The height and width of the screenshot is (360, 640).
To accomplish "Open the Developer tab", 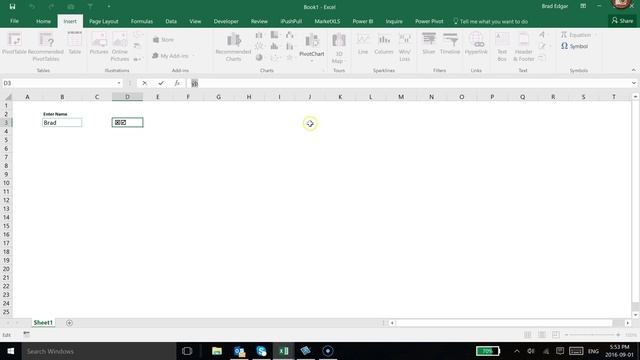I will pos(226,21).
